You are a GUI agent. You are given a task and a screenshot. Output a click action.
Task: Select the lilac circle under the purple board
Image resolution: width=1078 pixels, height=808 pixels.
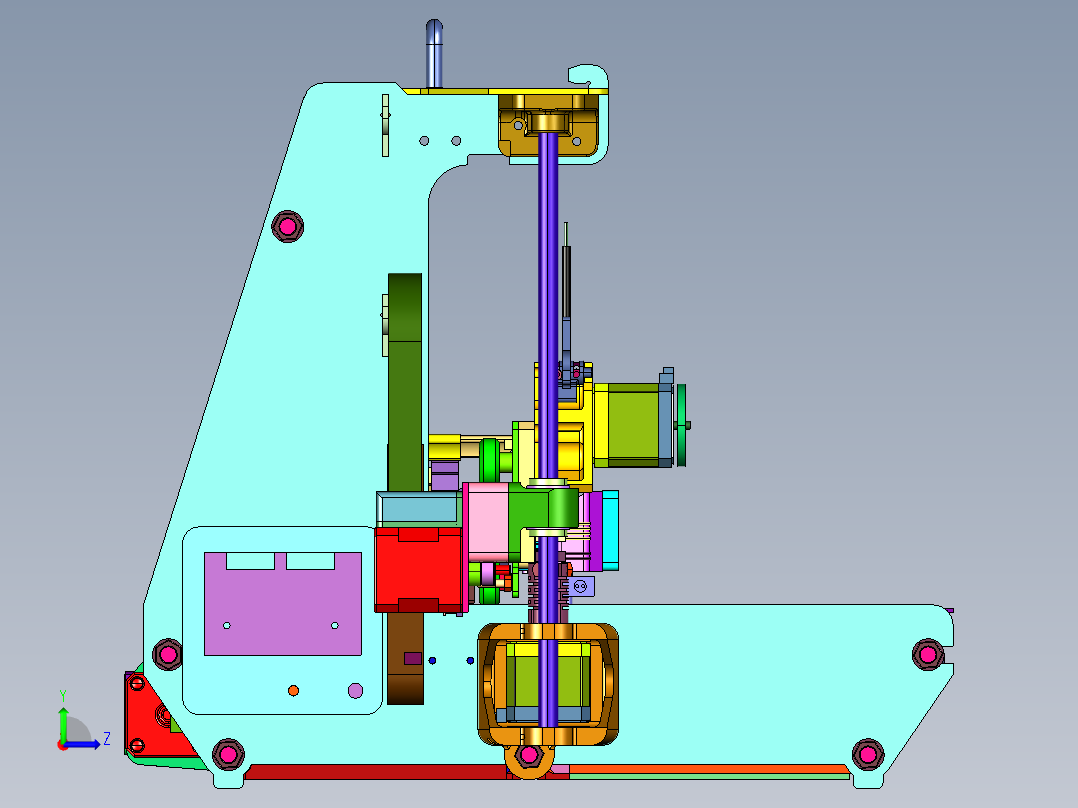355,690
